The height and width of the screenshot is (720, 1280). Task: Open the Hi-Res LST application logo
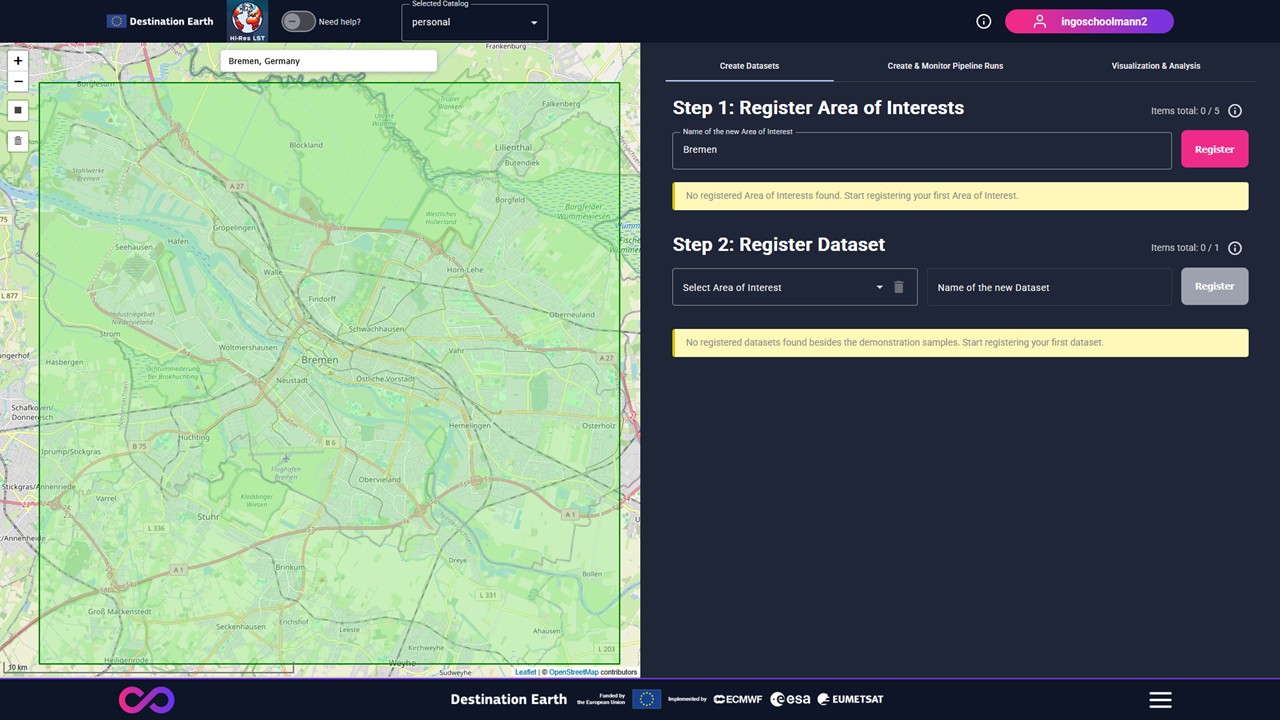coord(246,21)
